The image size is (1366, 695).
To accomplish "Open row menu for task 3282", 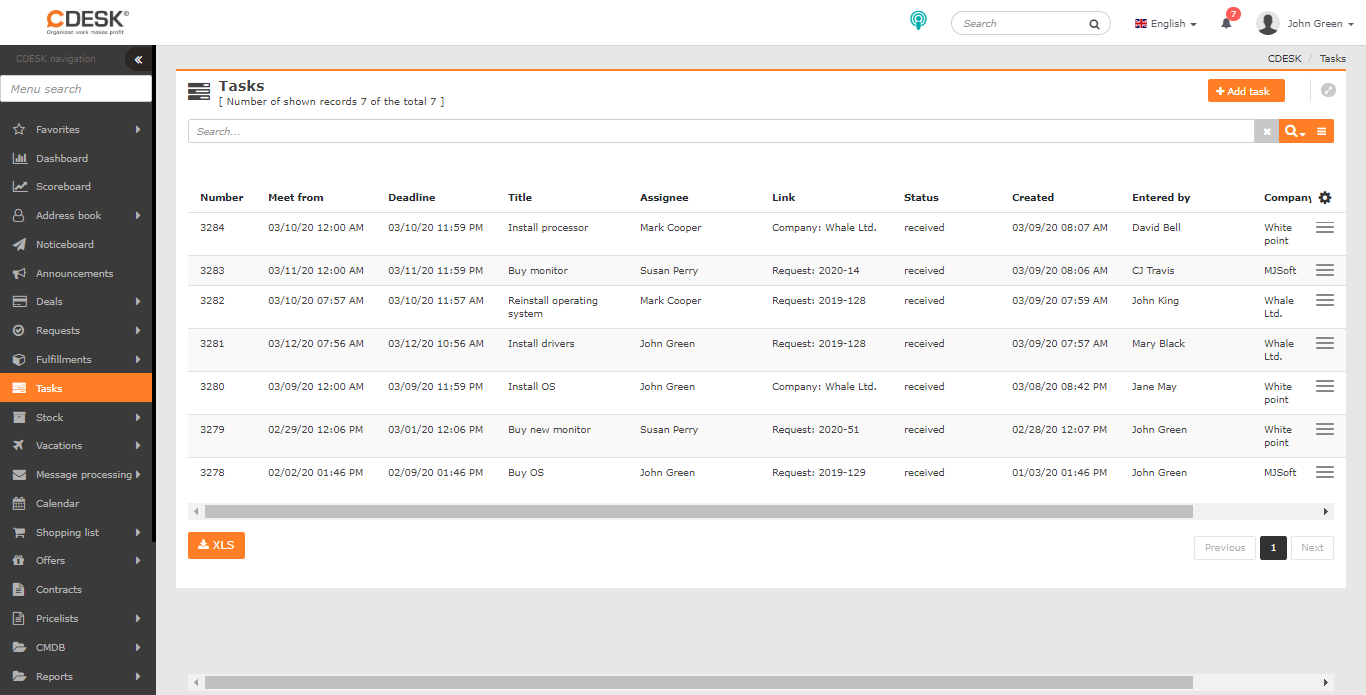I will pos(1325,300).
